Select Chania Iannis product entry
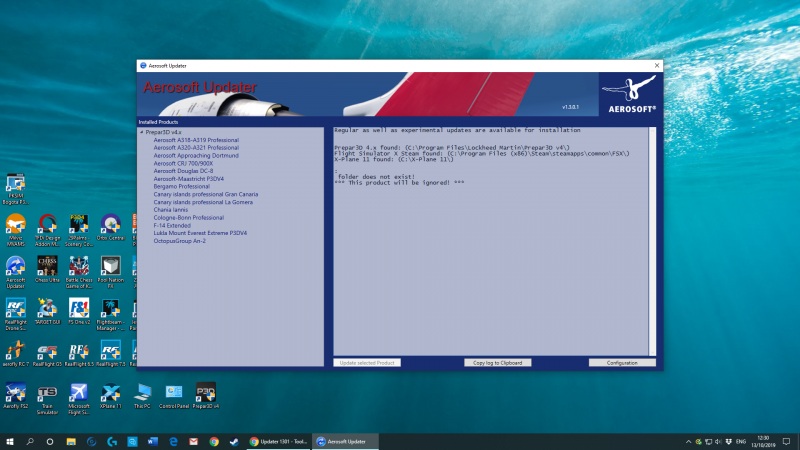This screenshot has width=800, height=450. pos(170,210)
